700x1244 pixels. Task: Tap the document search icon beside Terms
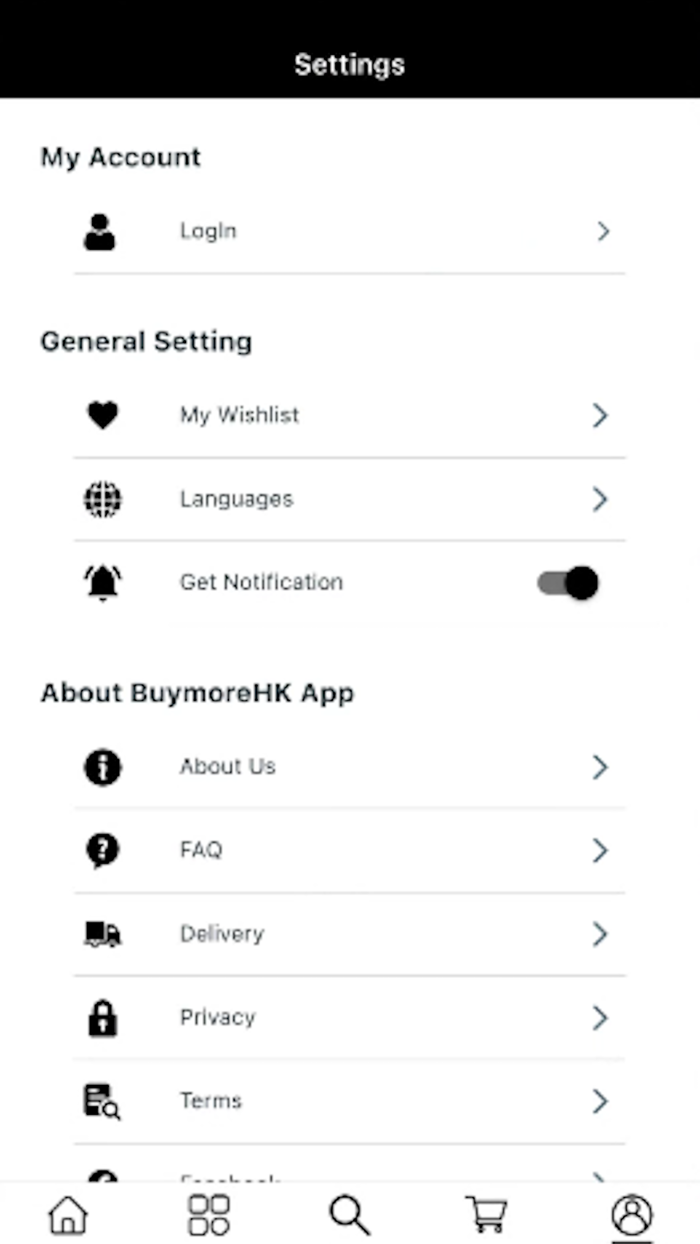tap(102, 1101)
